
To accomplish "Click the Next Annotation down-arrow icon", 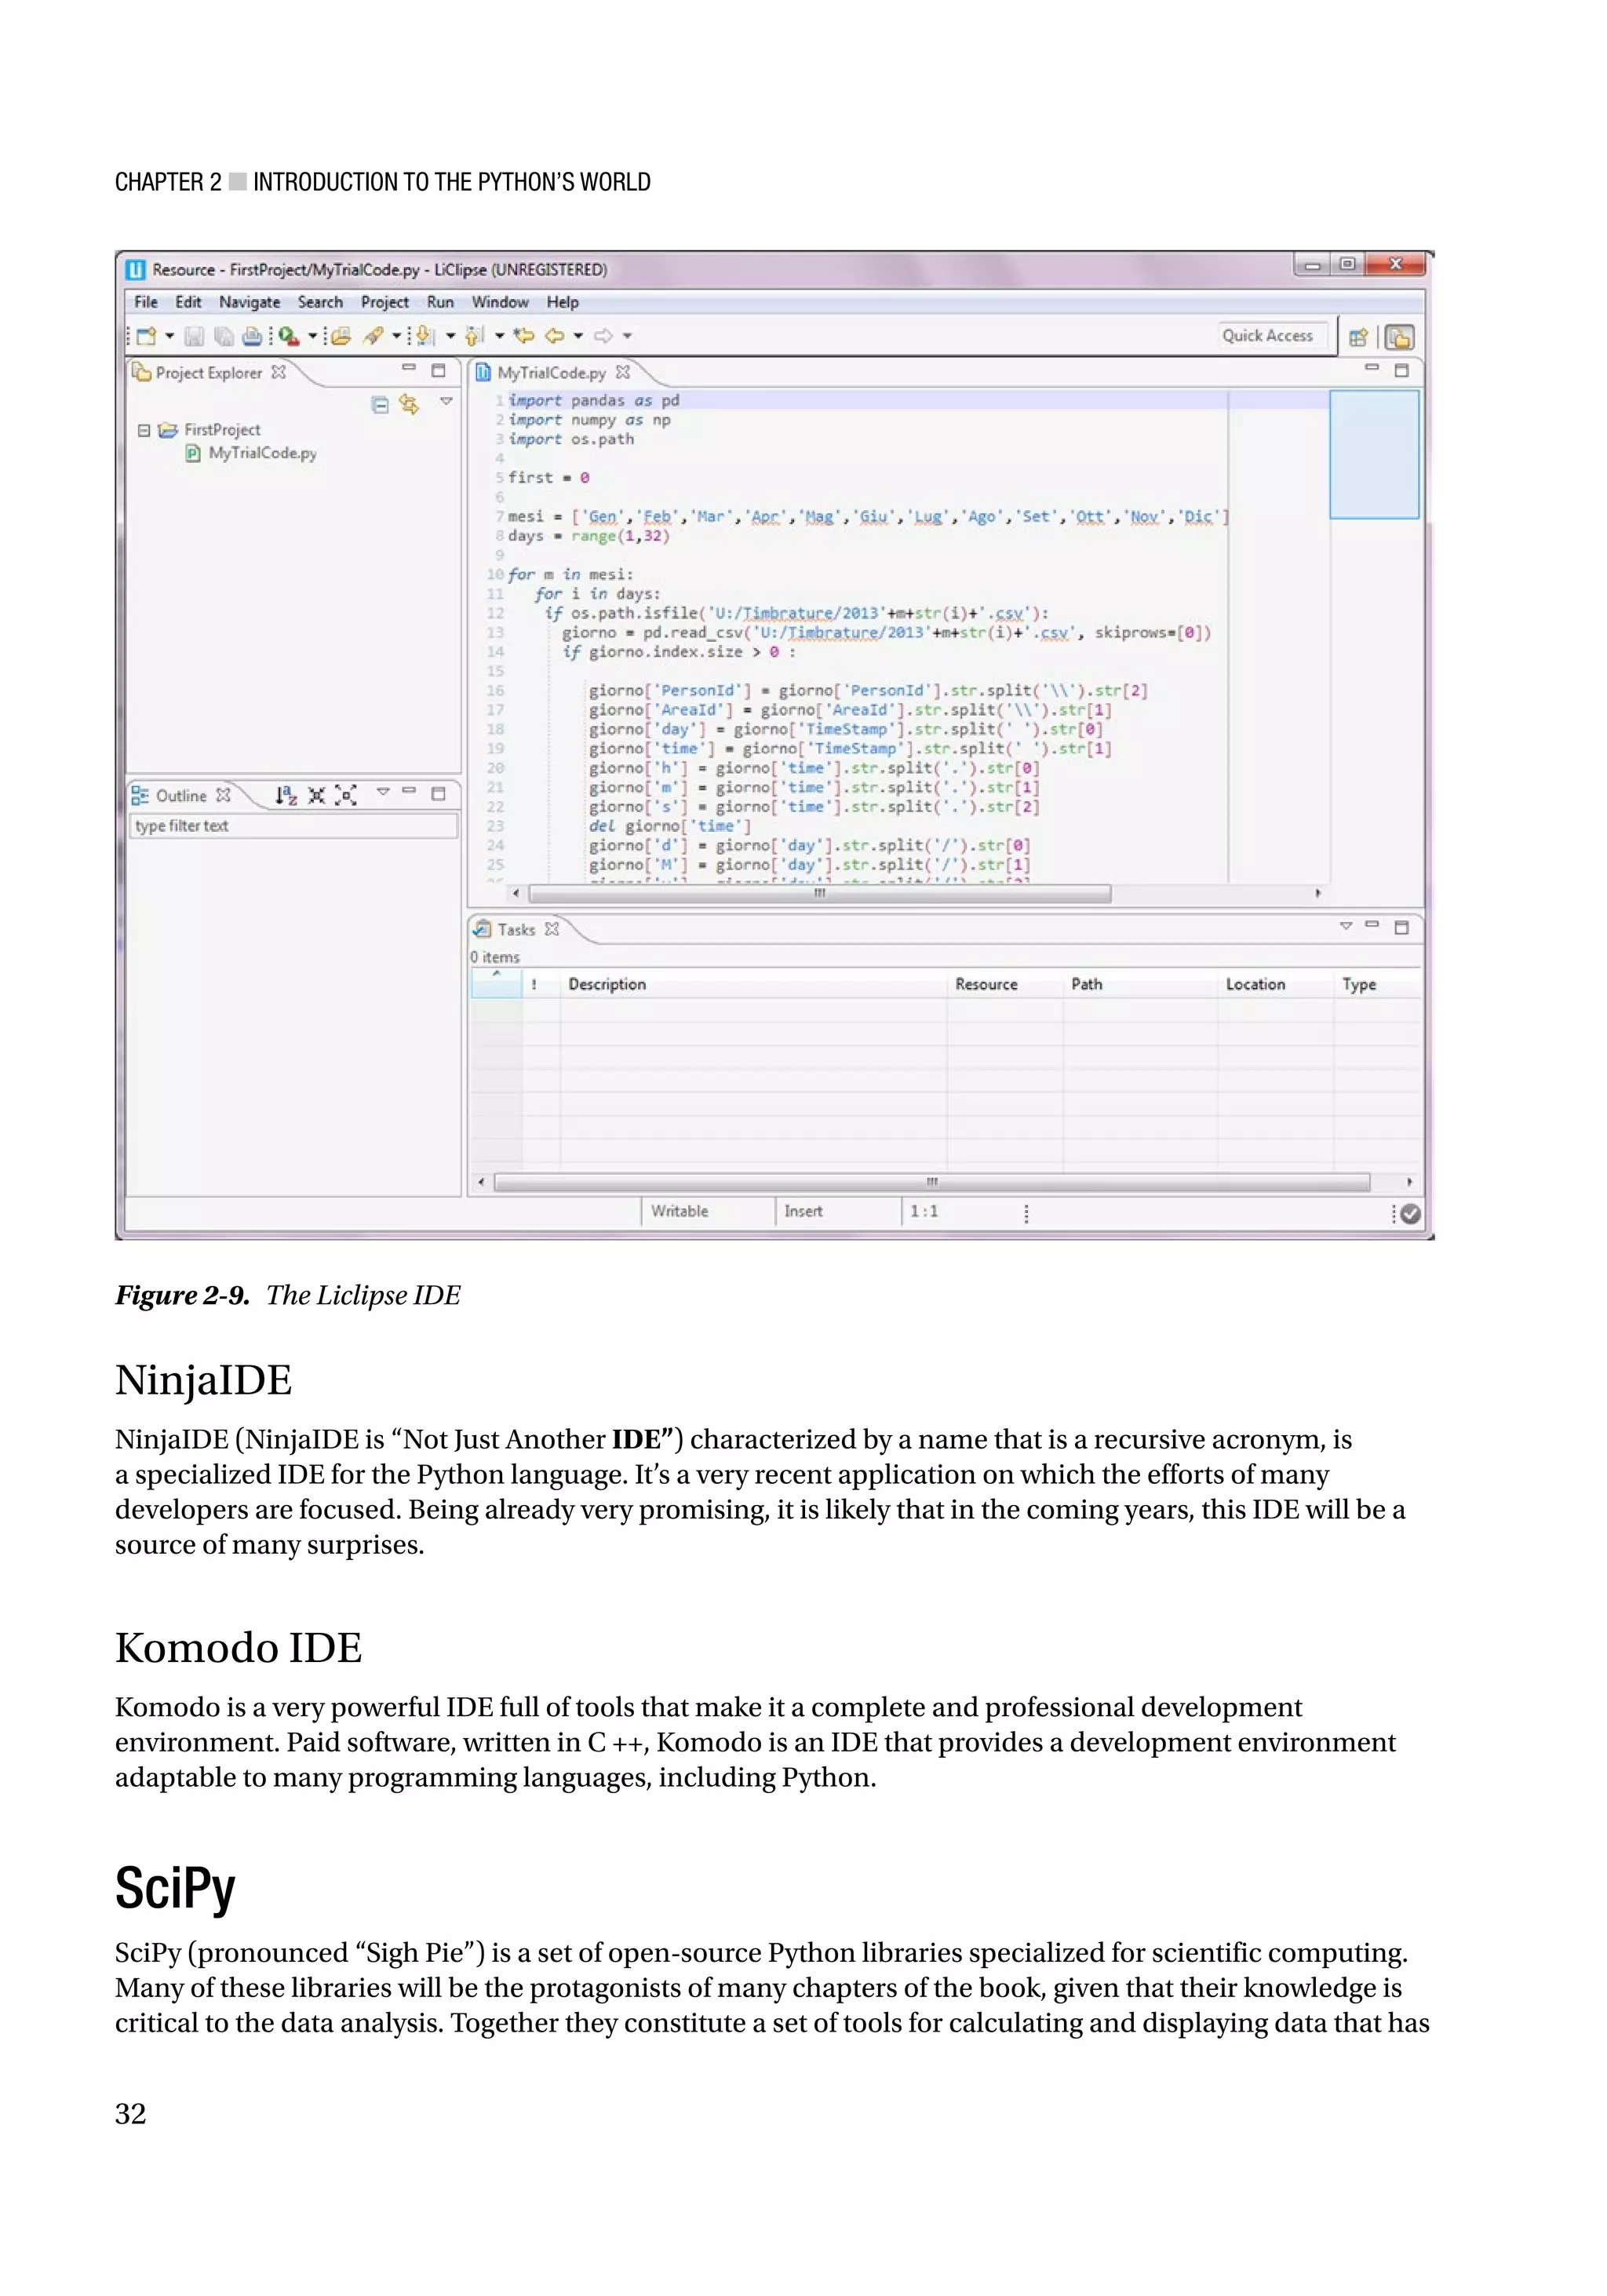I will (425, 337).
